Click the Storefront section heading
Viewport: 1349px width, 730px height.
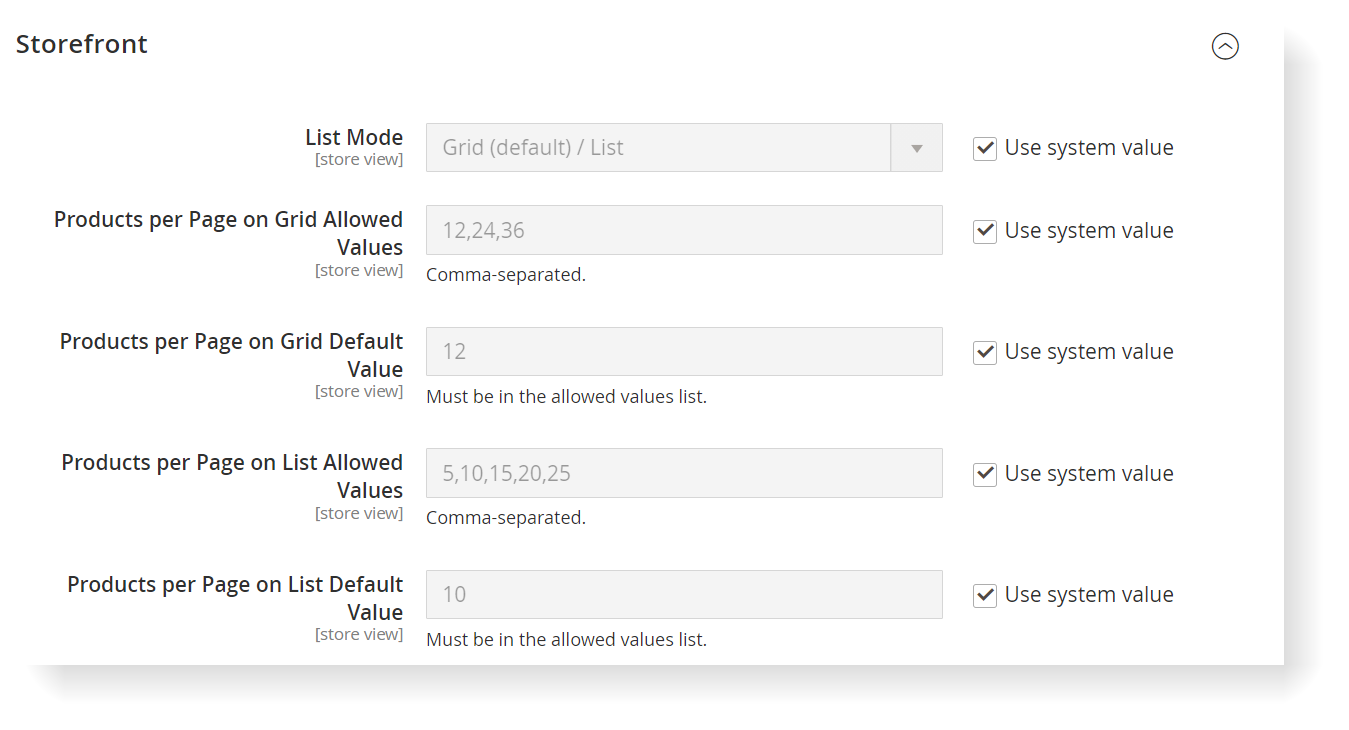[82, 44]
